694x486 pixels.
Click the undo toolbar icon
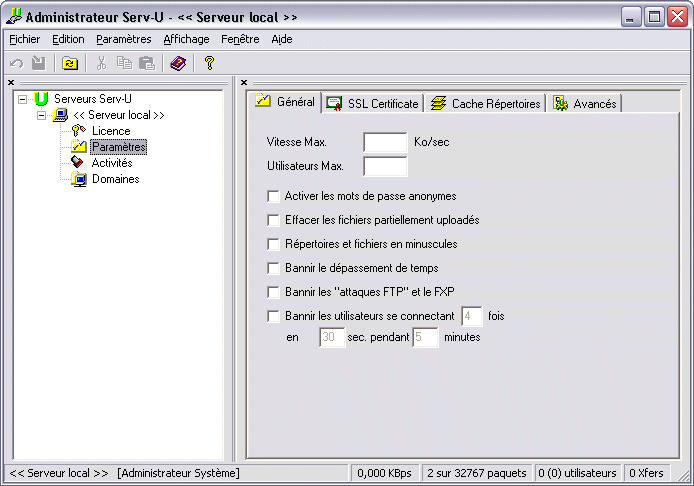tap(16, 63)
